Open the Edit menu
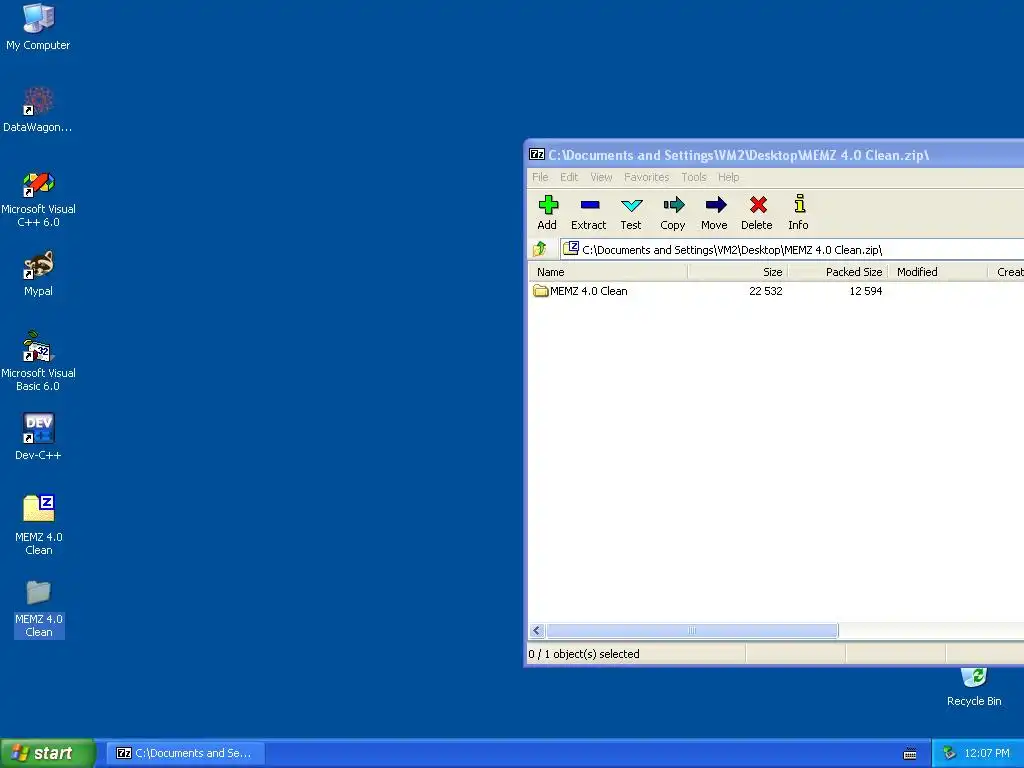This screenshot has height=768, width=1024. point(569,177)
